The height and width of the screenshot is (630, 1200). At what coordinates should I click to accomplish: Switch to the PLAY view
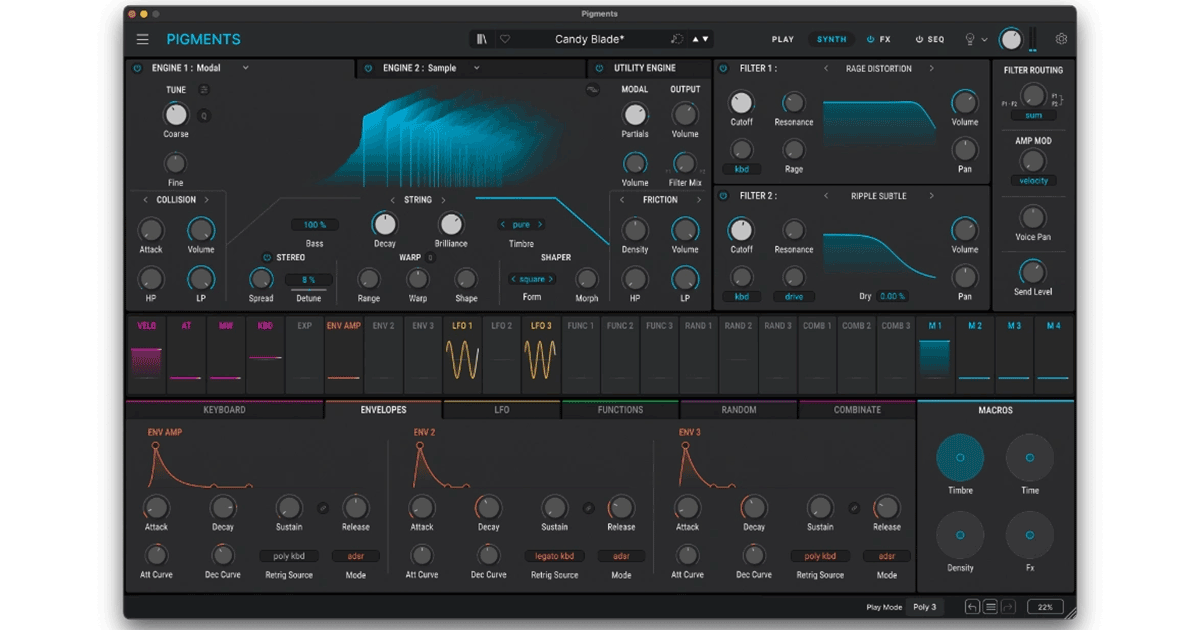pyautogui.click(x=783, y=39)
